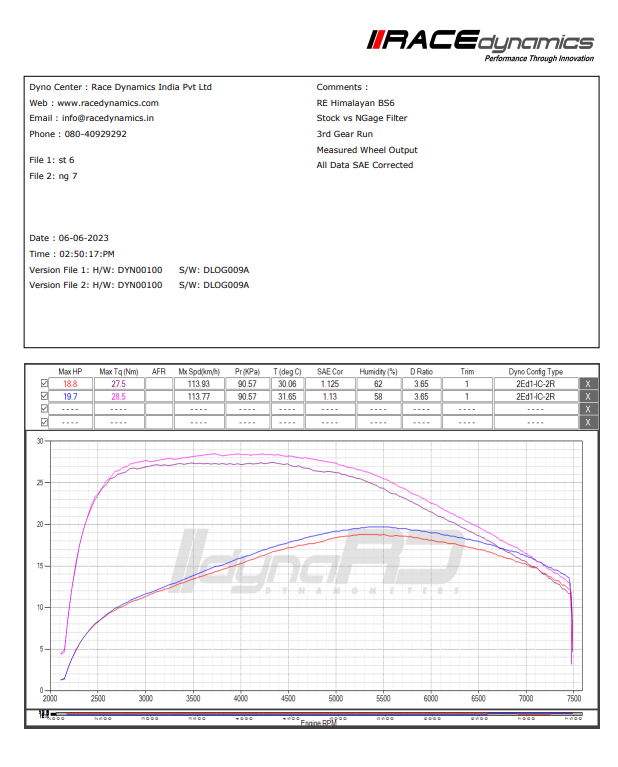Click the X button on the fourth table row
This screenshot has width=618, height=767.
point(589,422)
